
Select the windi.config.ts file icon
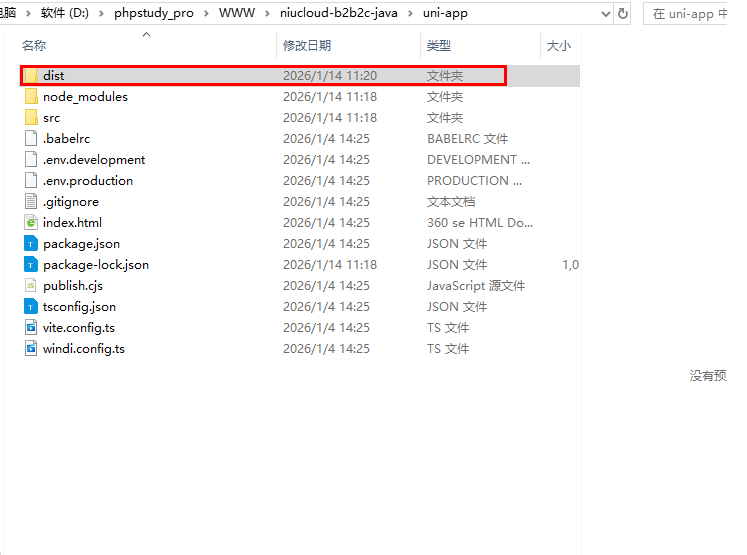tap(31, 349)
